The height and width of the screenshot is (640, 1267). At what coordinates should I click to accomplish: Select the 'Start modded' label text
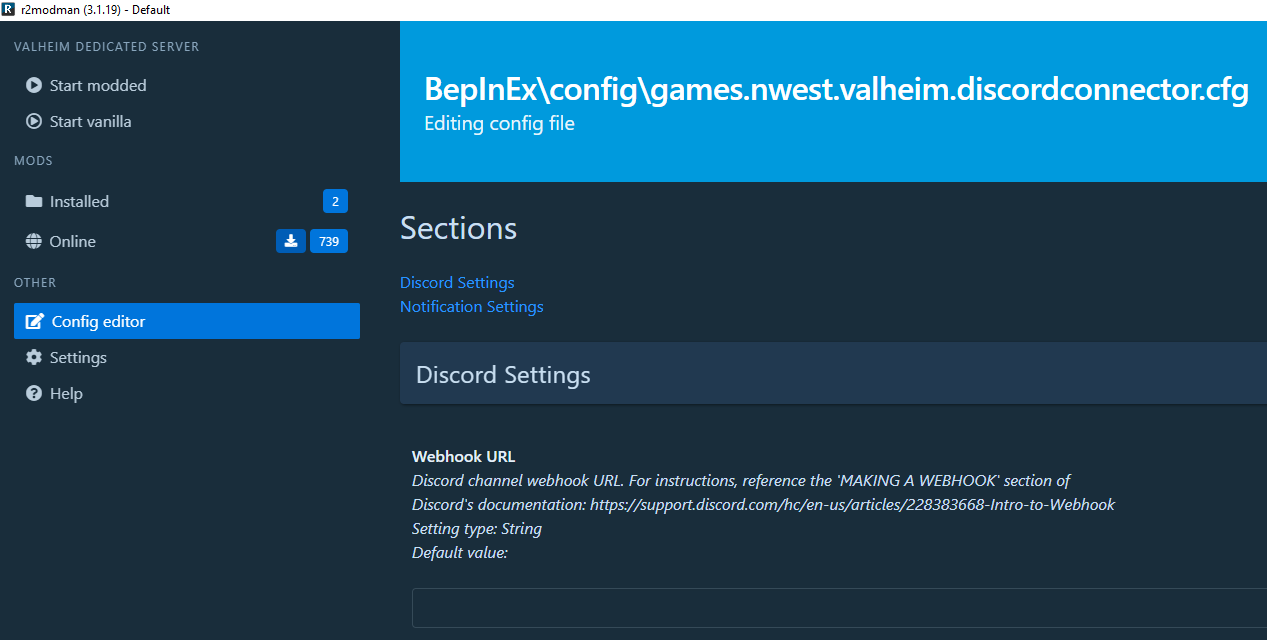98,86
